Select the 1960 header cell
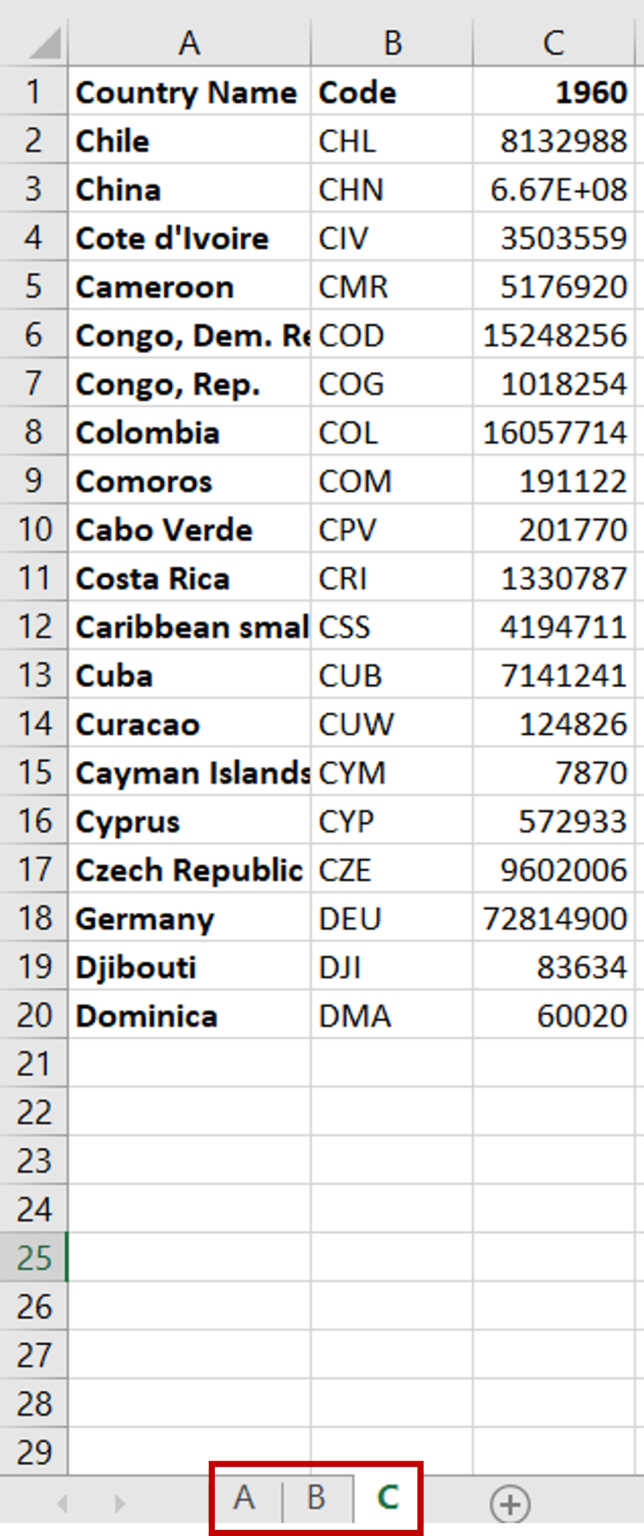Screen dimensions: 644x1536 tap(554, 92)
